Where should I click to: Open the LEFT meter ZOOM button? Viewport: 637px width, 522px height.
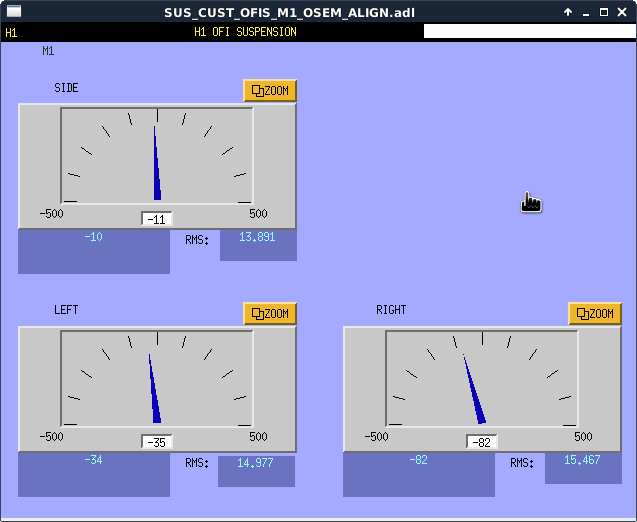tap(270, 314)
